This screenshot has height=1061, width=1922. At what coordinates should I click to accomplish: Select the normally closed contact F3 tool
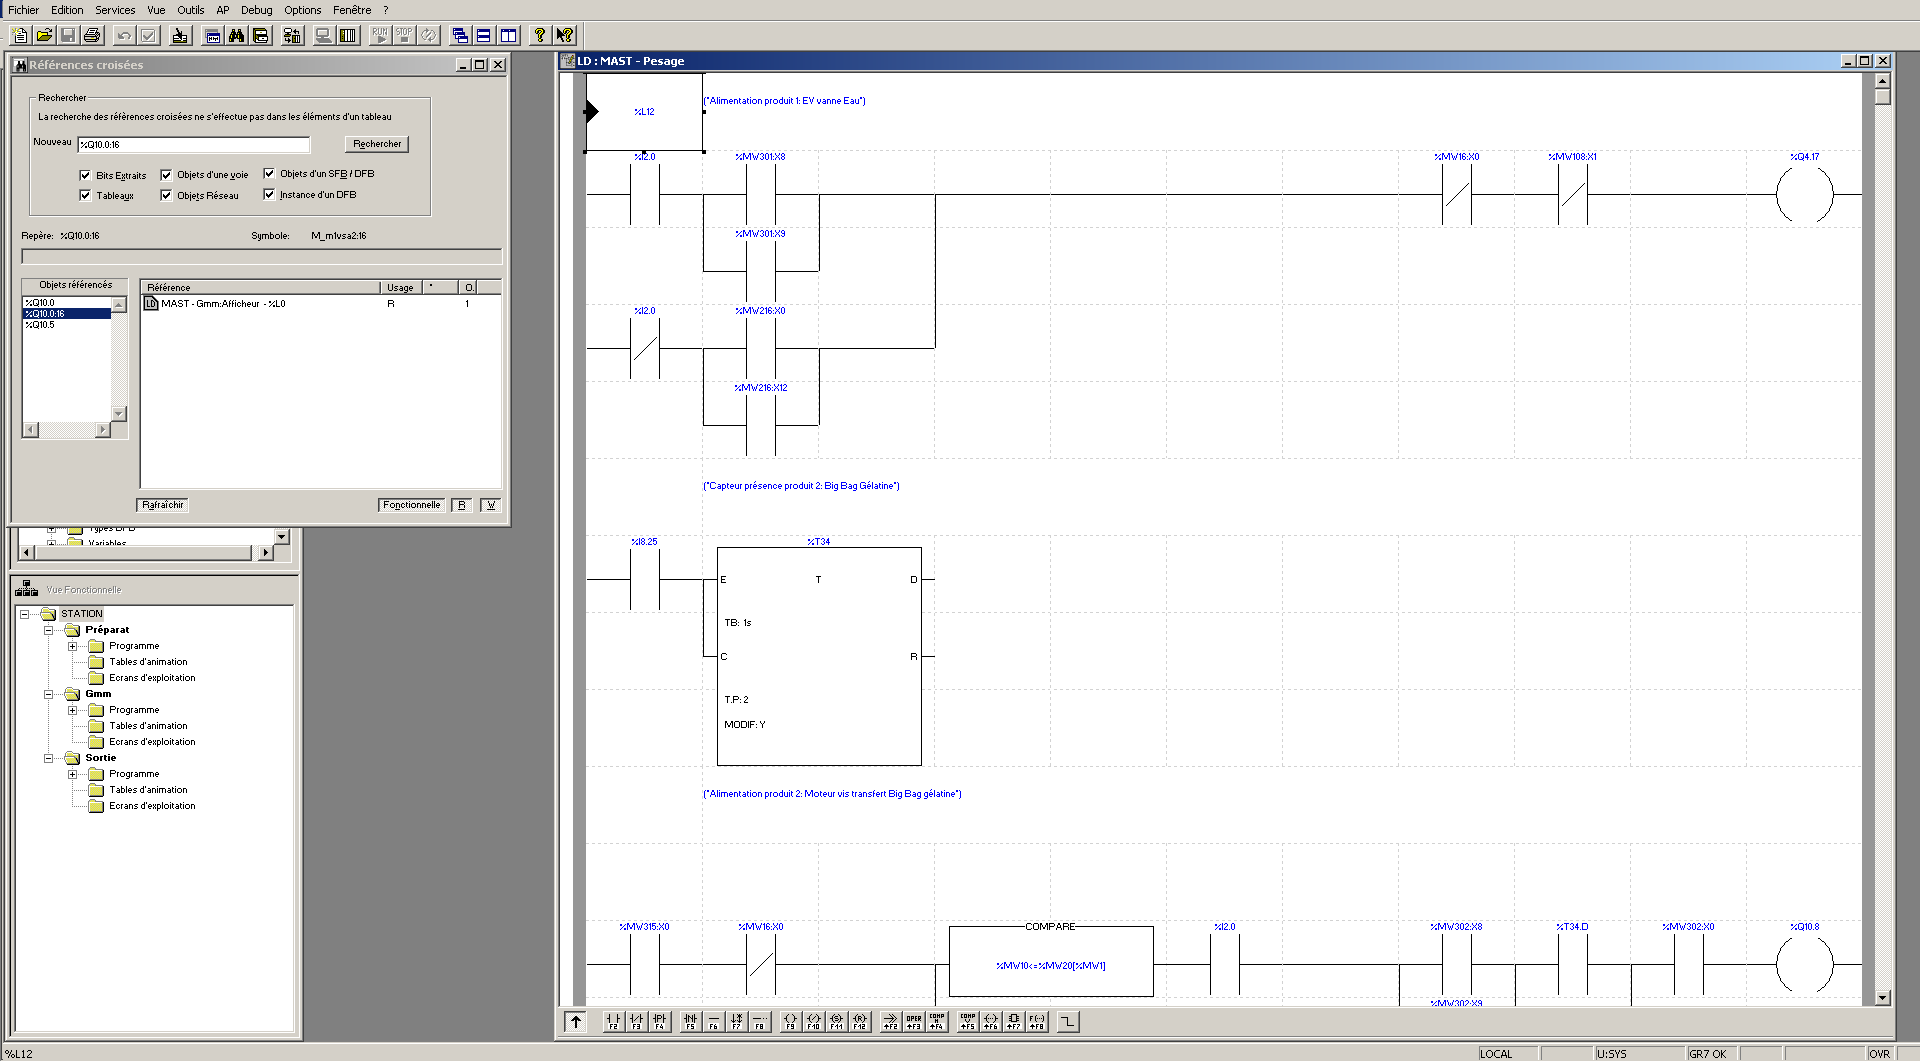pos(636,1021)
